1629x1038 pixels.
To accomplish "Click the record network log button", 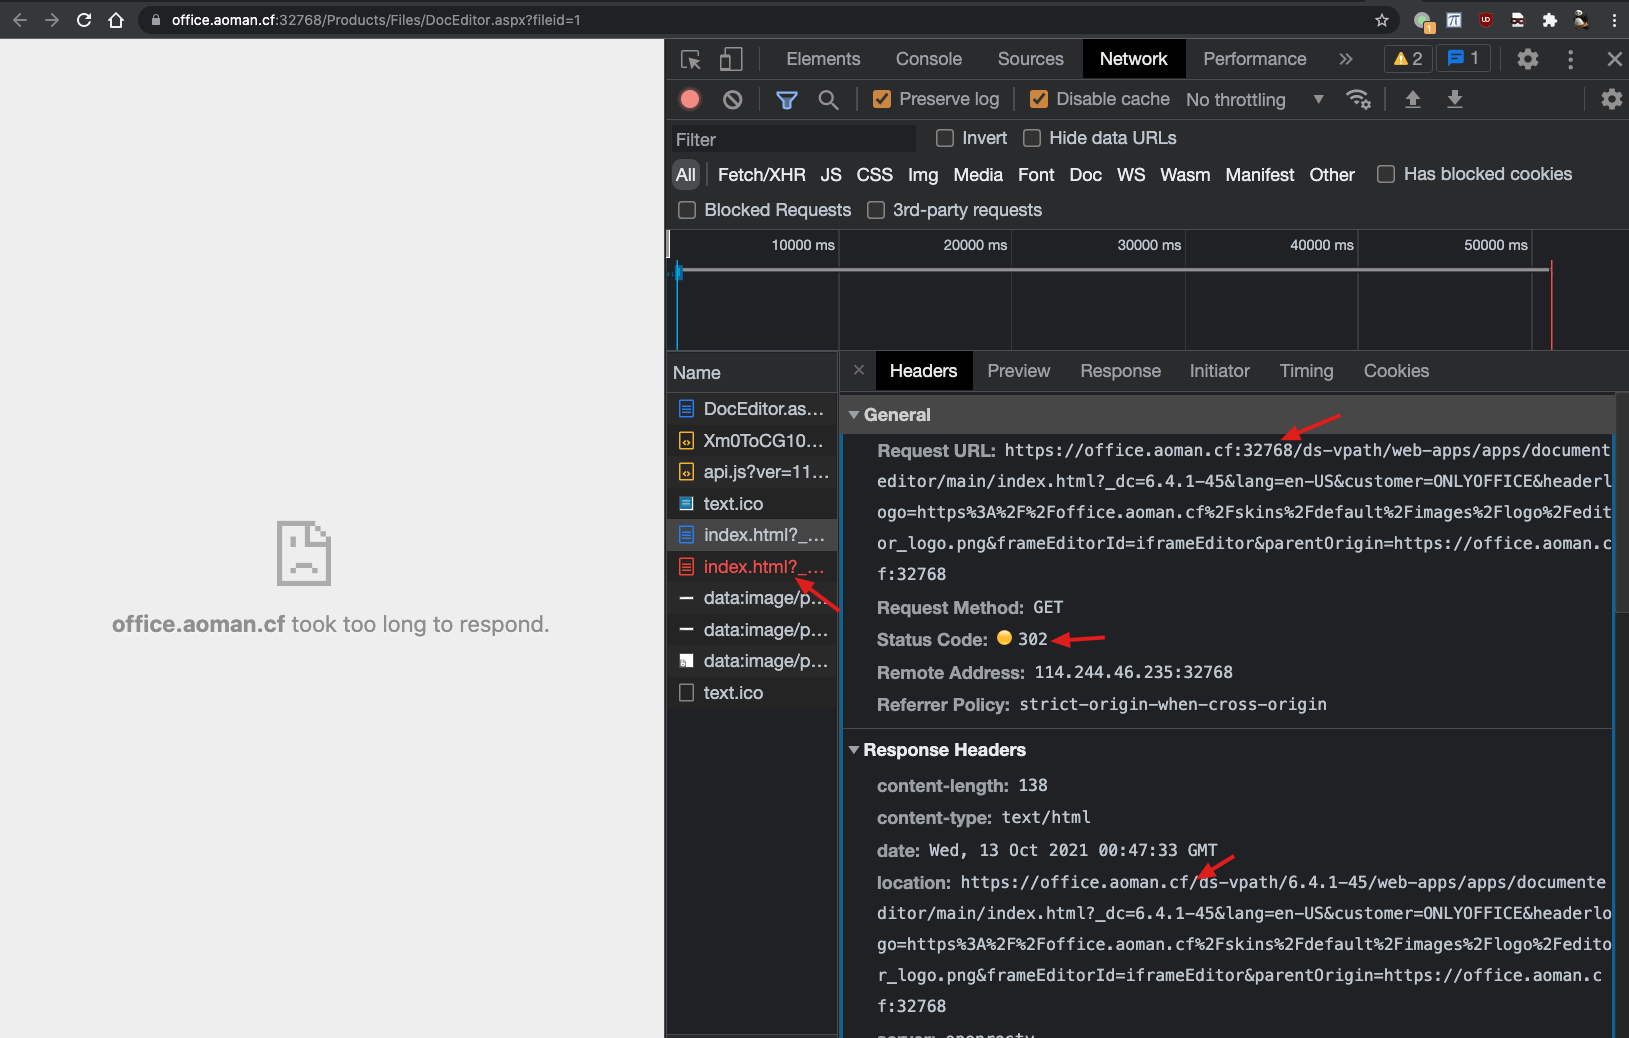I will point(689,99).
